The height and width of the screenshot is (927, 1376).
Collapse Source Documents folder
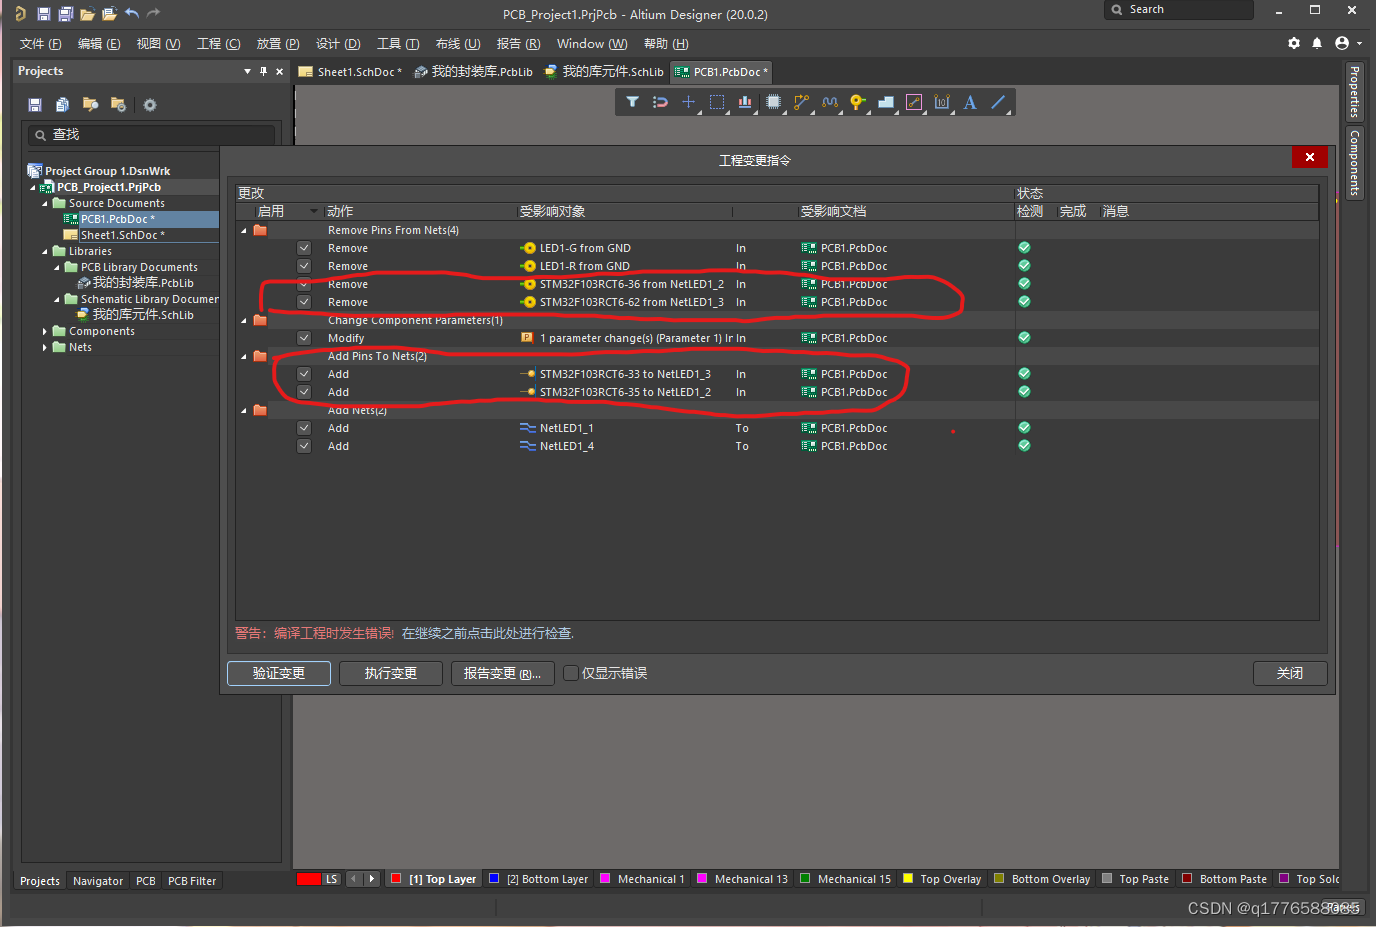(45, 203)
